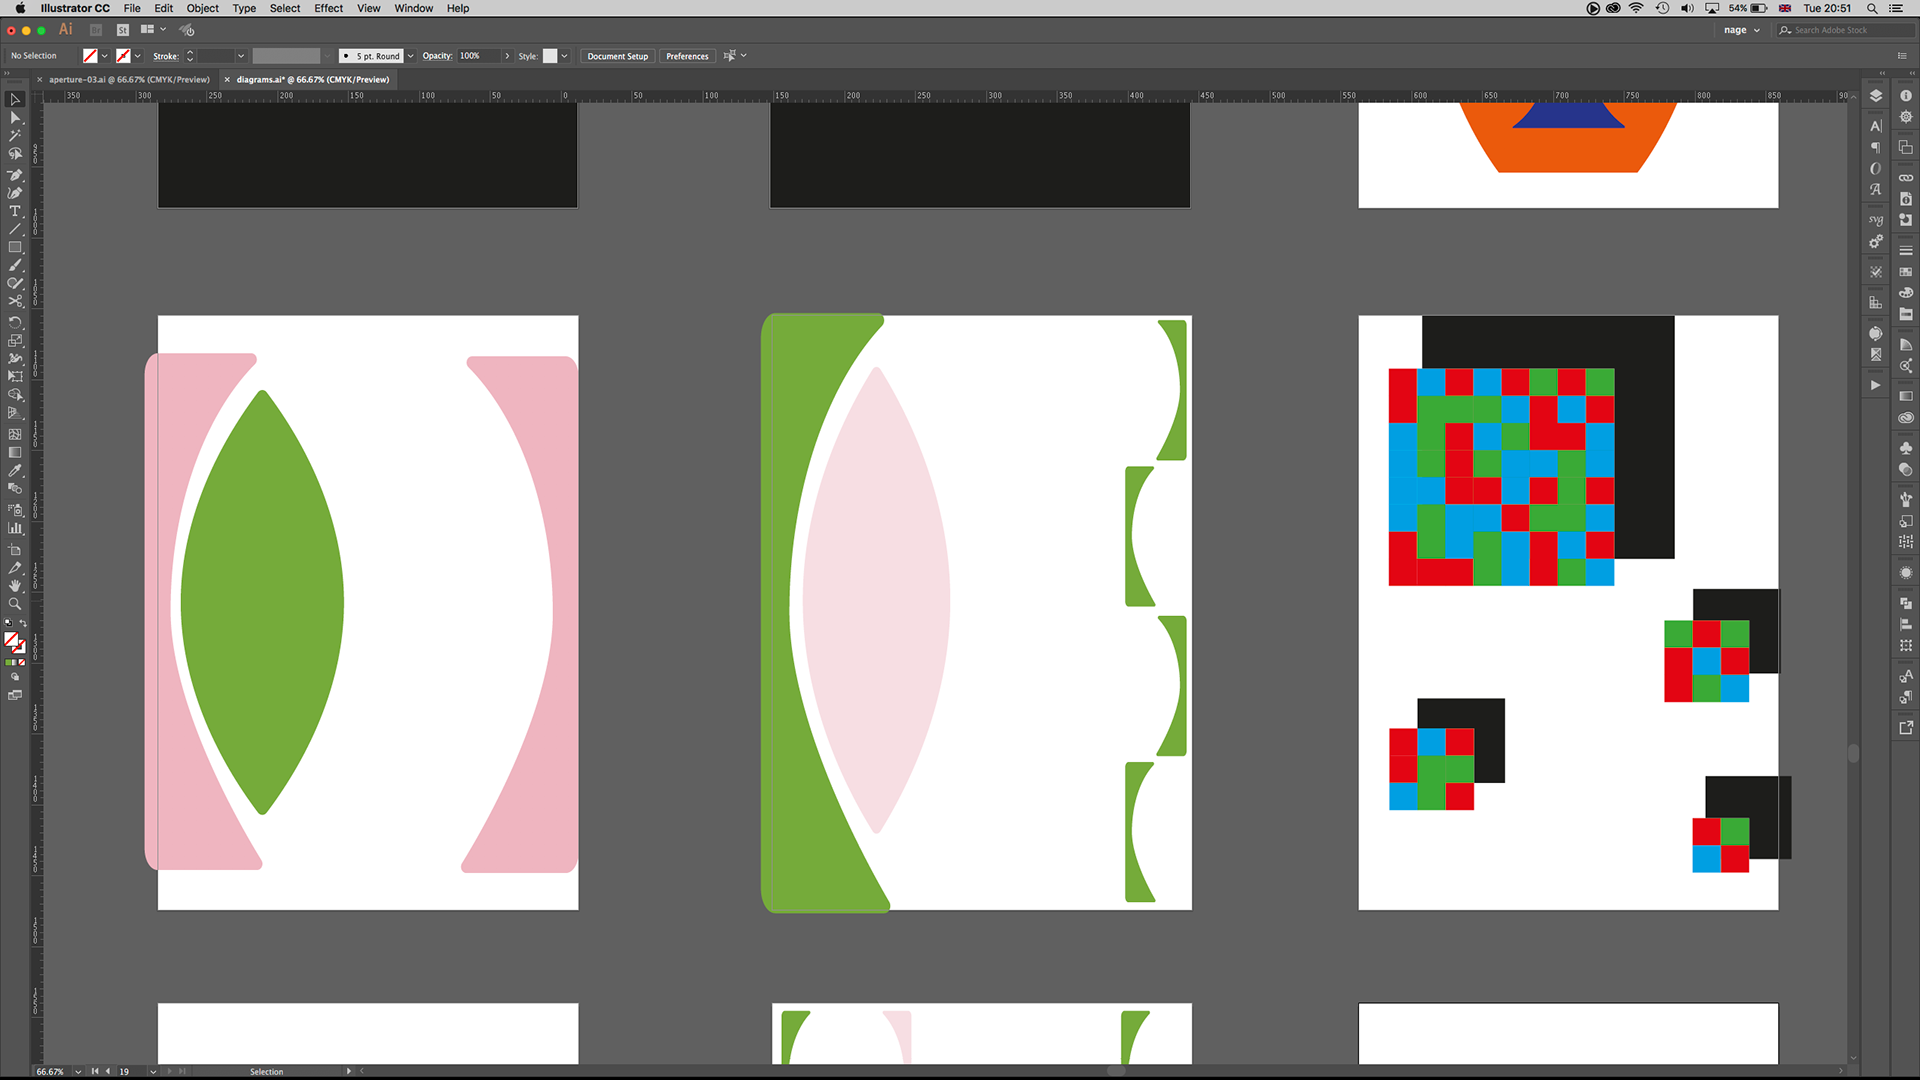Open the workspace switcher dropdown

coord(1741,30)
